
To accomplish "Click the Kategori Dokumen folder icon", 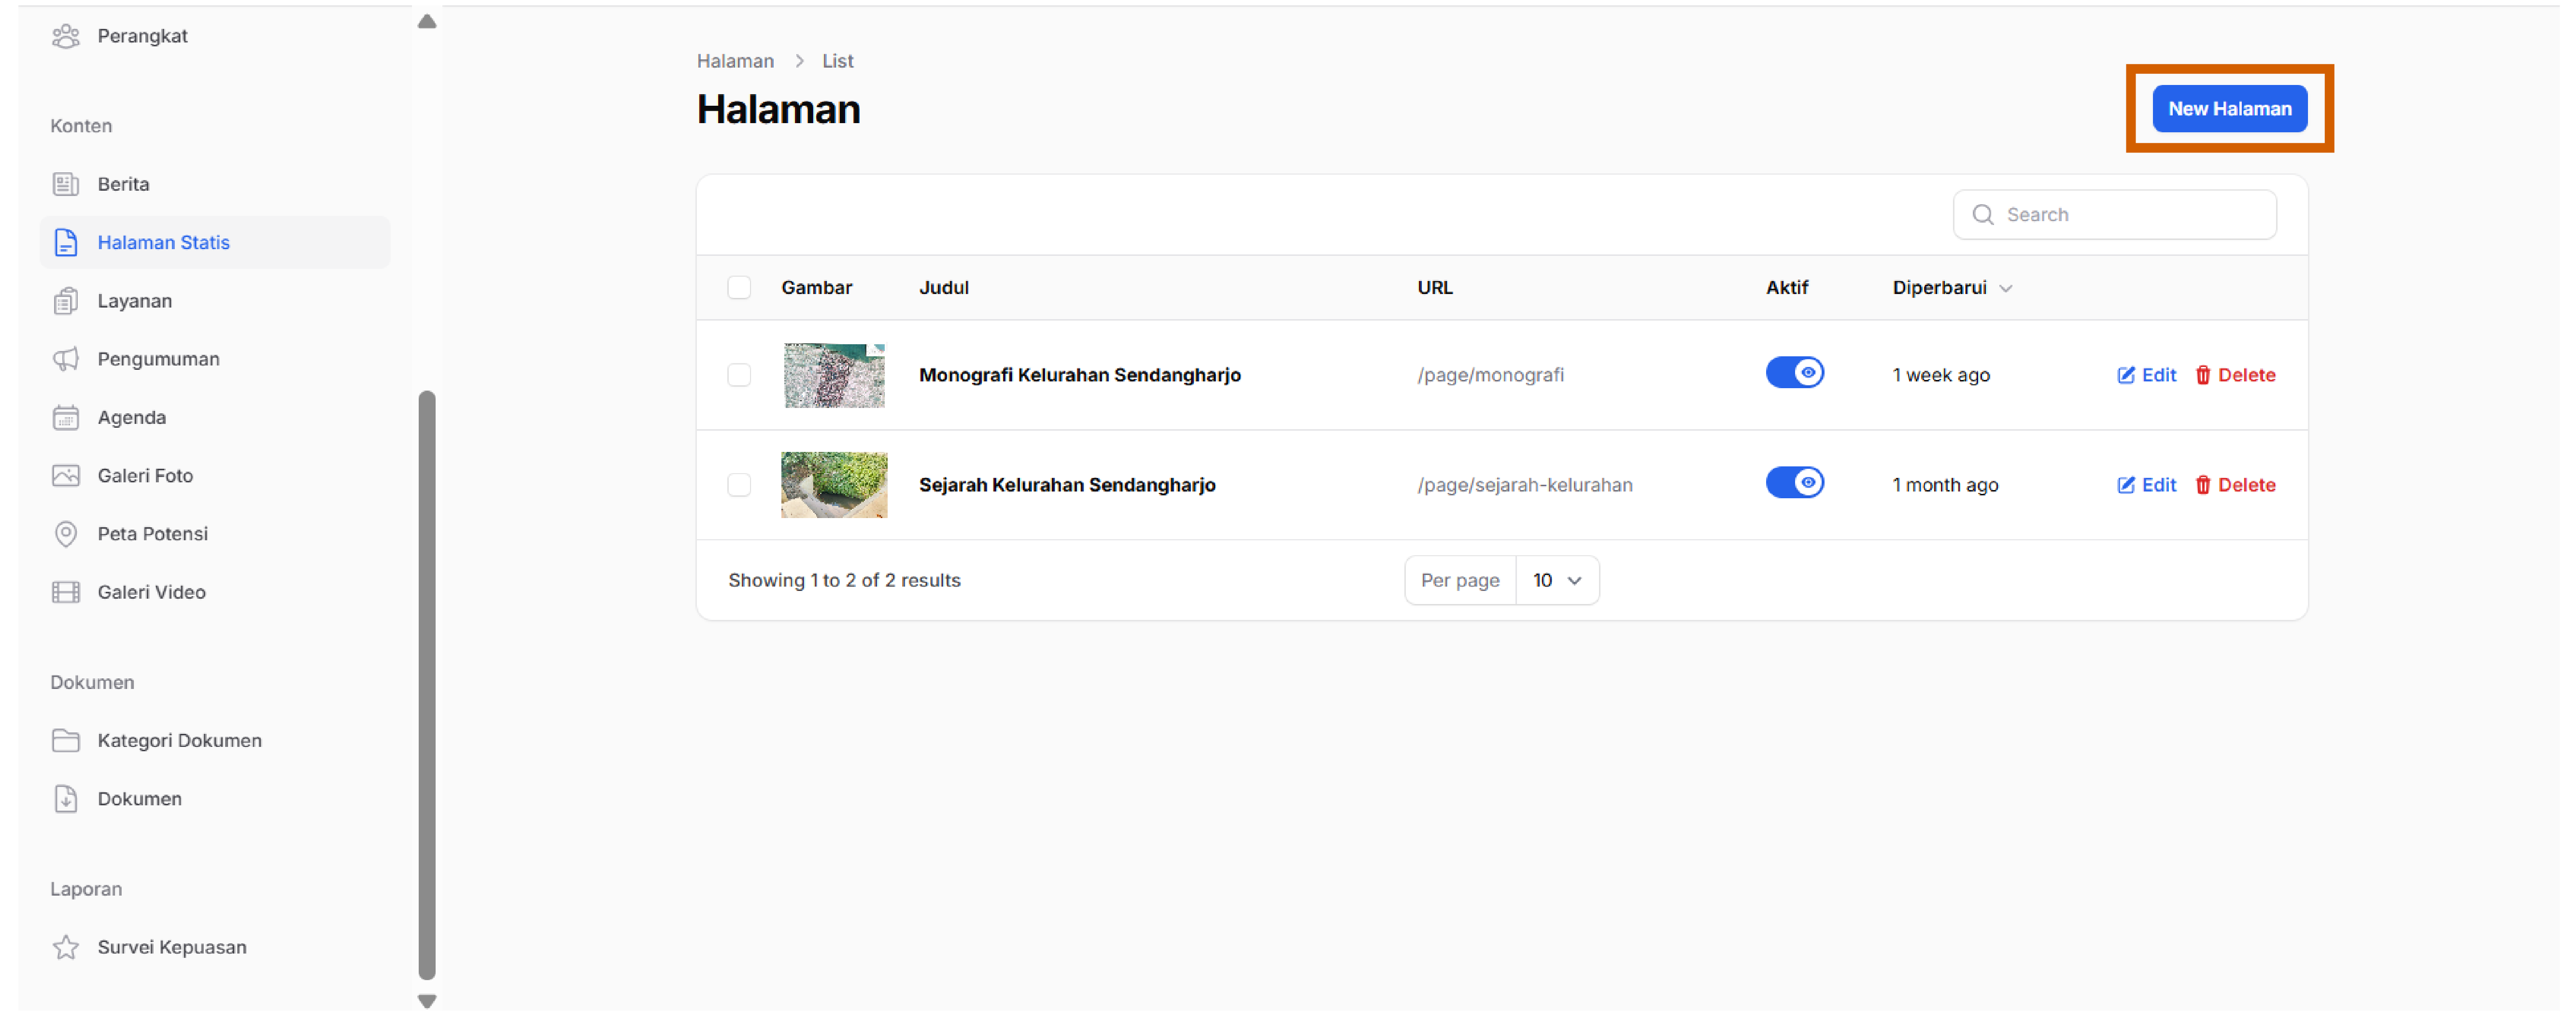I will point(66,740).
